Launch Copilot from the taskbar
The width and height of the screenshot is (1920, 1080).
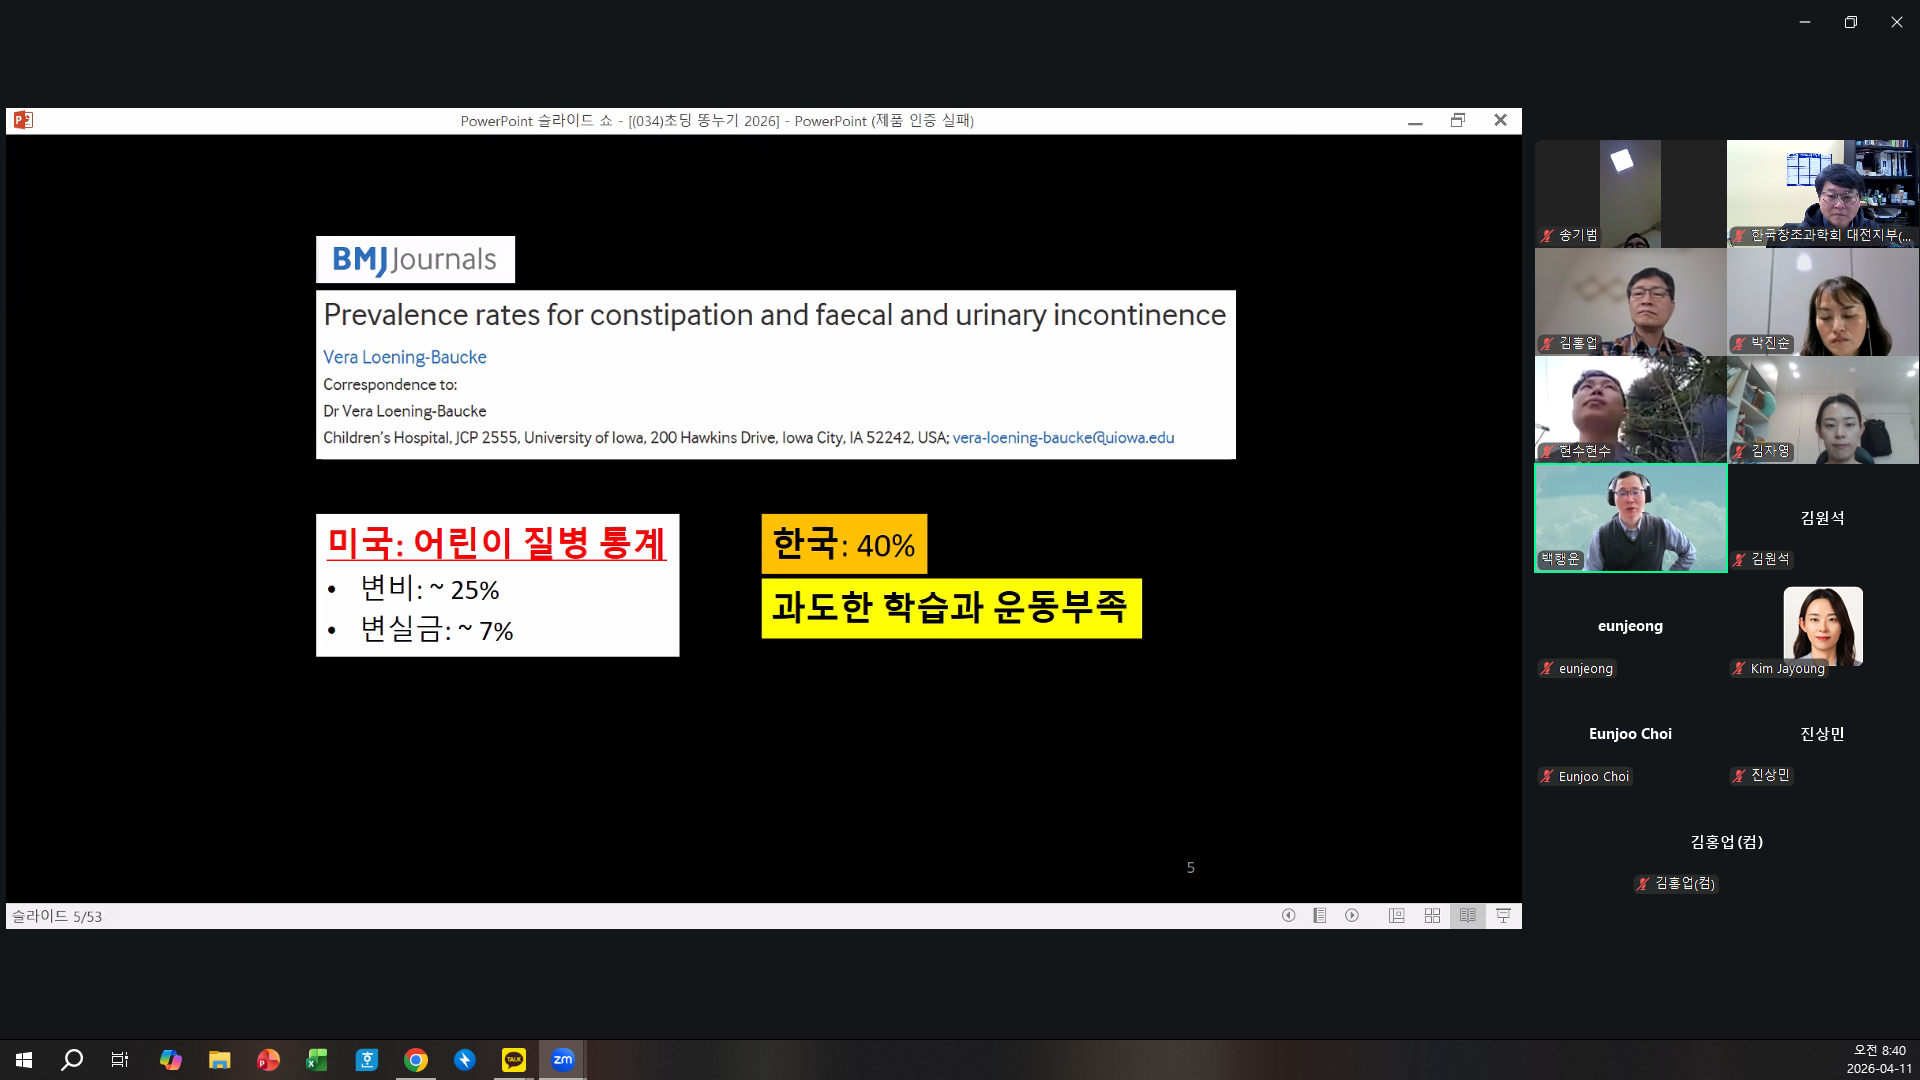click(171, 1060)
